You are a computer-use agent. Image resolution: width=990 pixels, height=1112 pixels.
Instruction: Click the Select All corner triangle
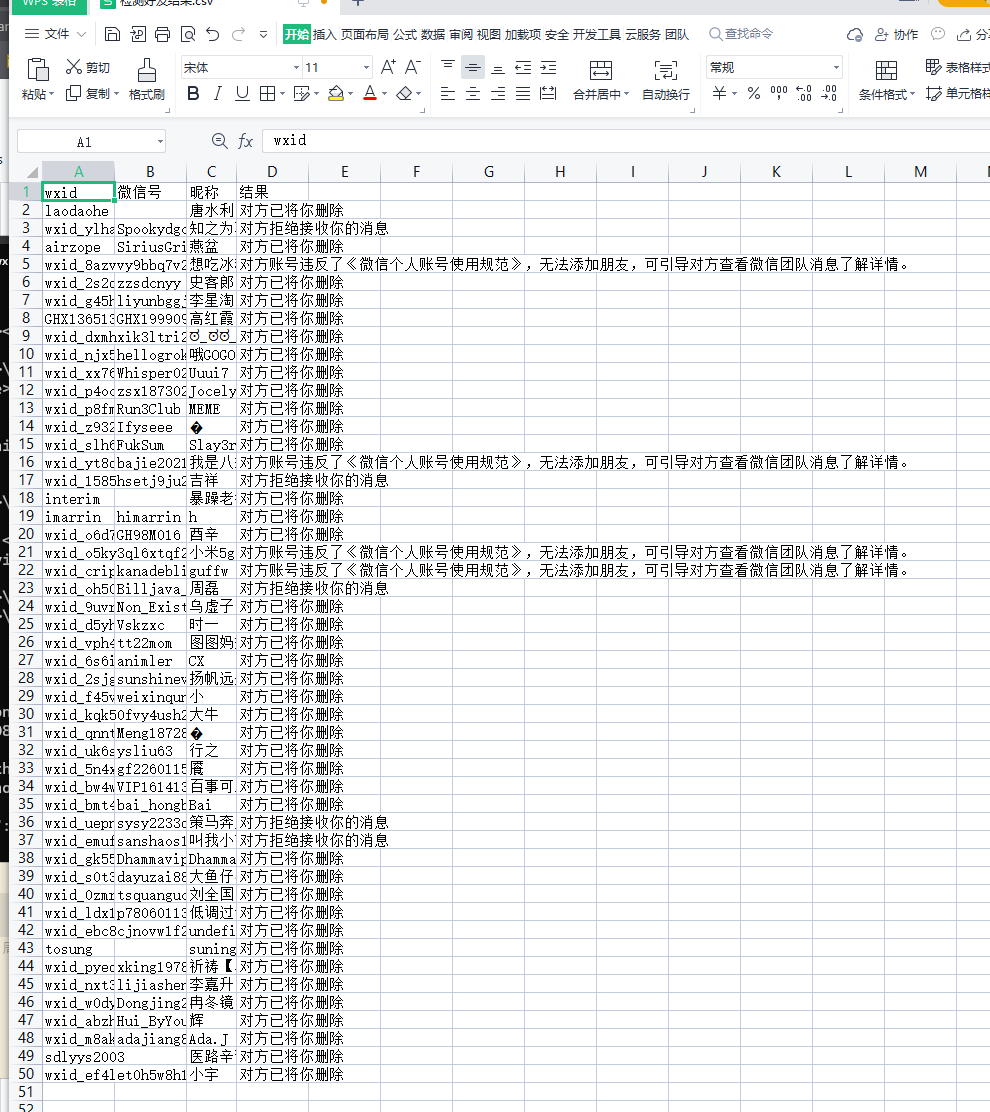point(32,172)
